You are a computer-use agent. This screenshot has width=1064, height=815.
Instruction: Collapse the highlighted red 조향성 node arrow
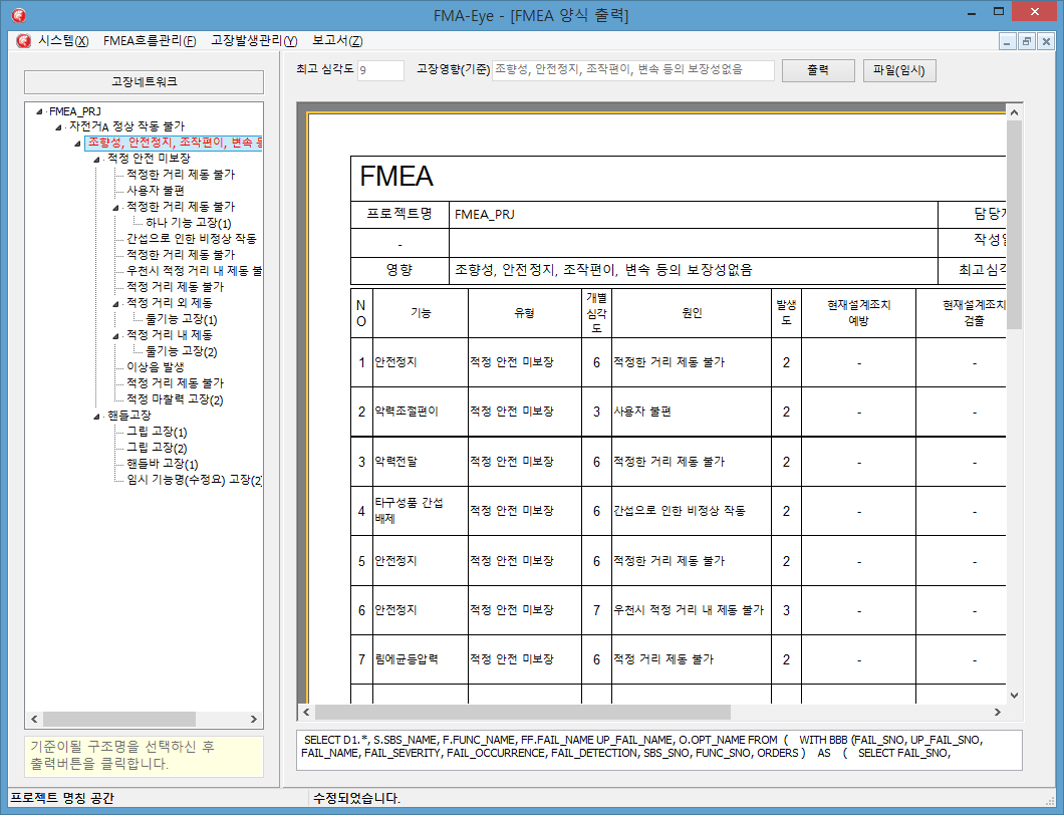(x=77, y=143)
